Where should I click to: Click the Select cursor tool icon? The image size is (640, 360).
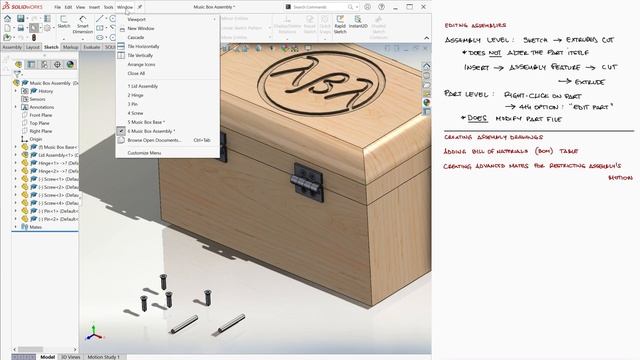point(34,28)
